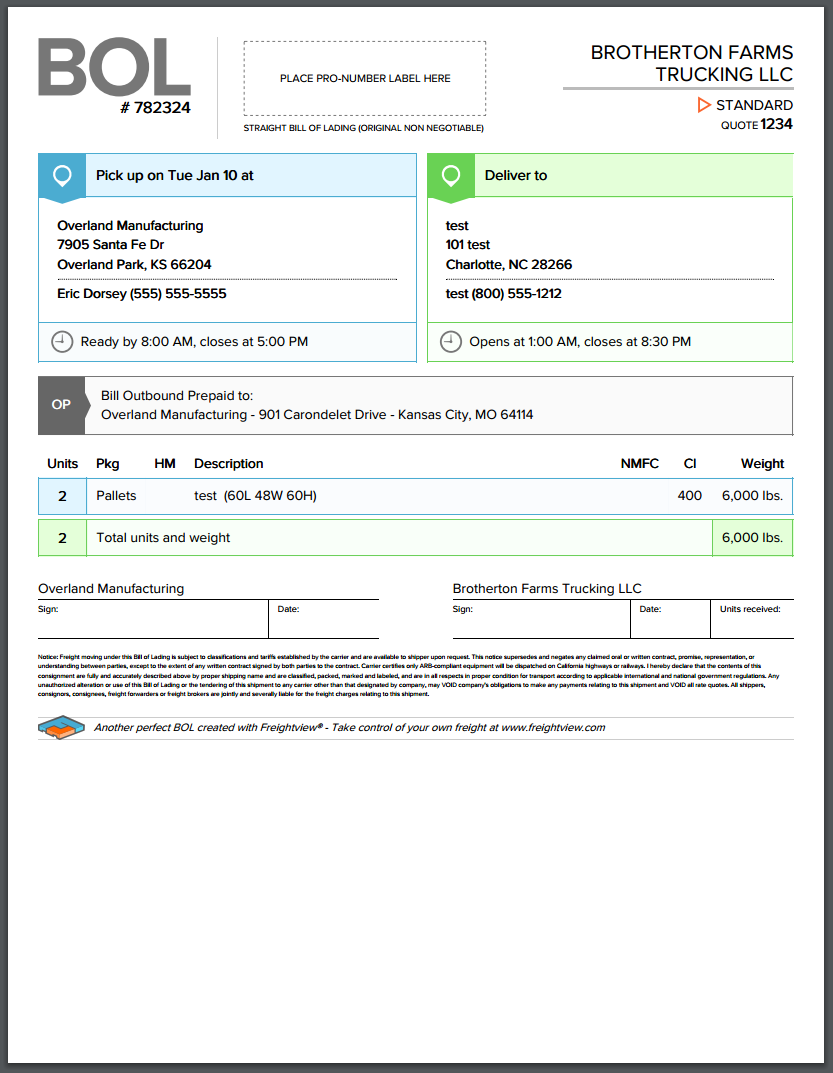Click the Units received field
This screenshot has height=1073, width=833.
coord(752,619)
